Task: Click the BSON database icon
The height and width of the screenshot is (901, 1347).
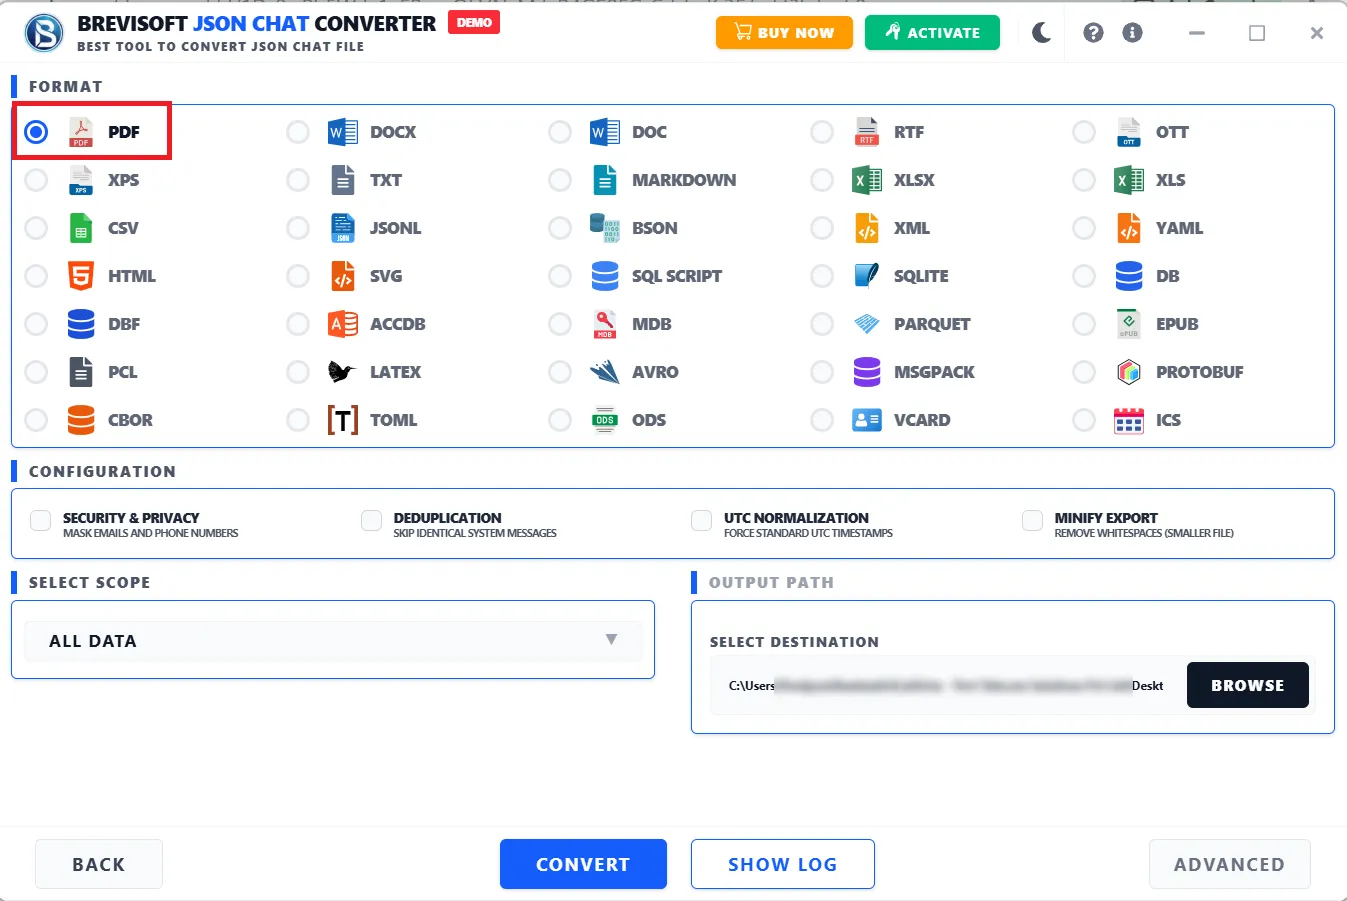Action: pyautogui.click(x=605, y=228)
